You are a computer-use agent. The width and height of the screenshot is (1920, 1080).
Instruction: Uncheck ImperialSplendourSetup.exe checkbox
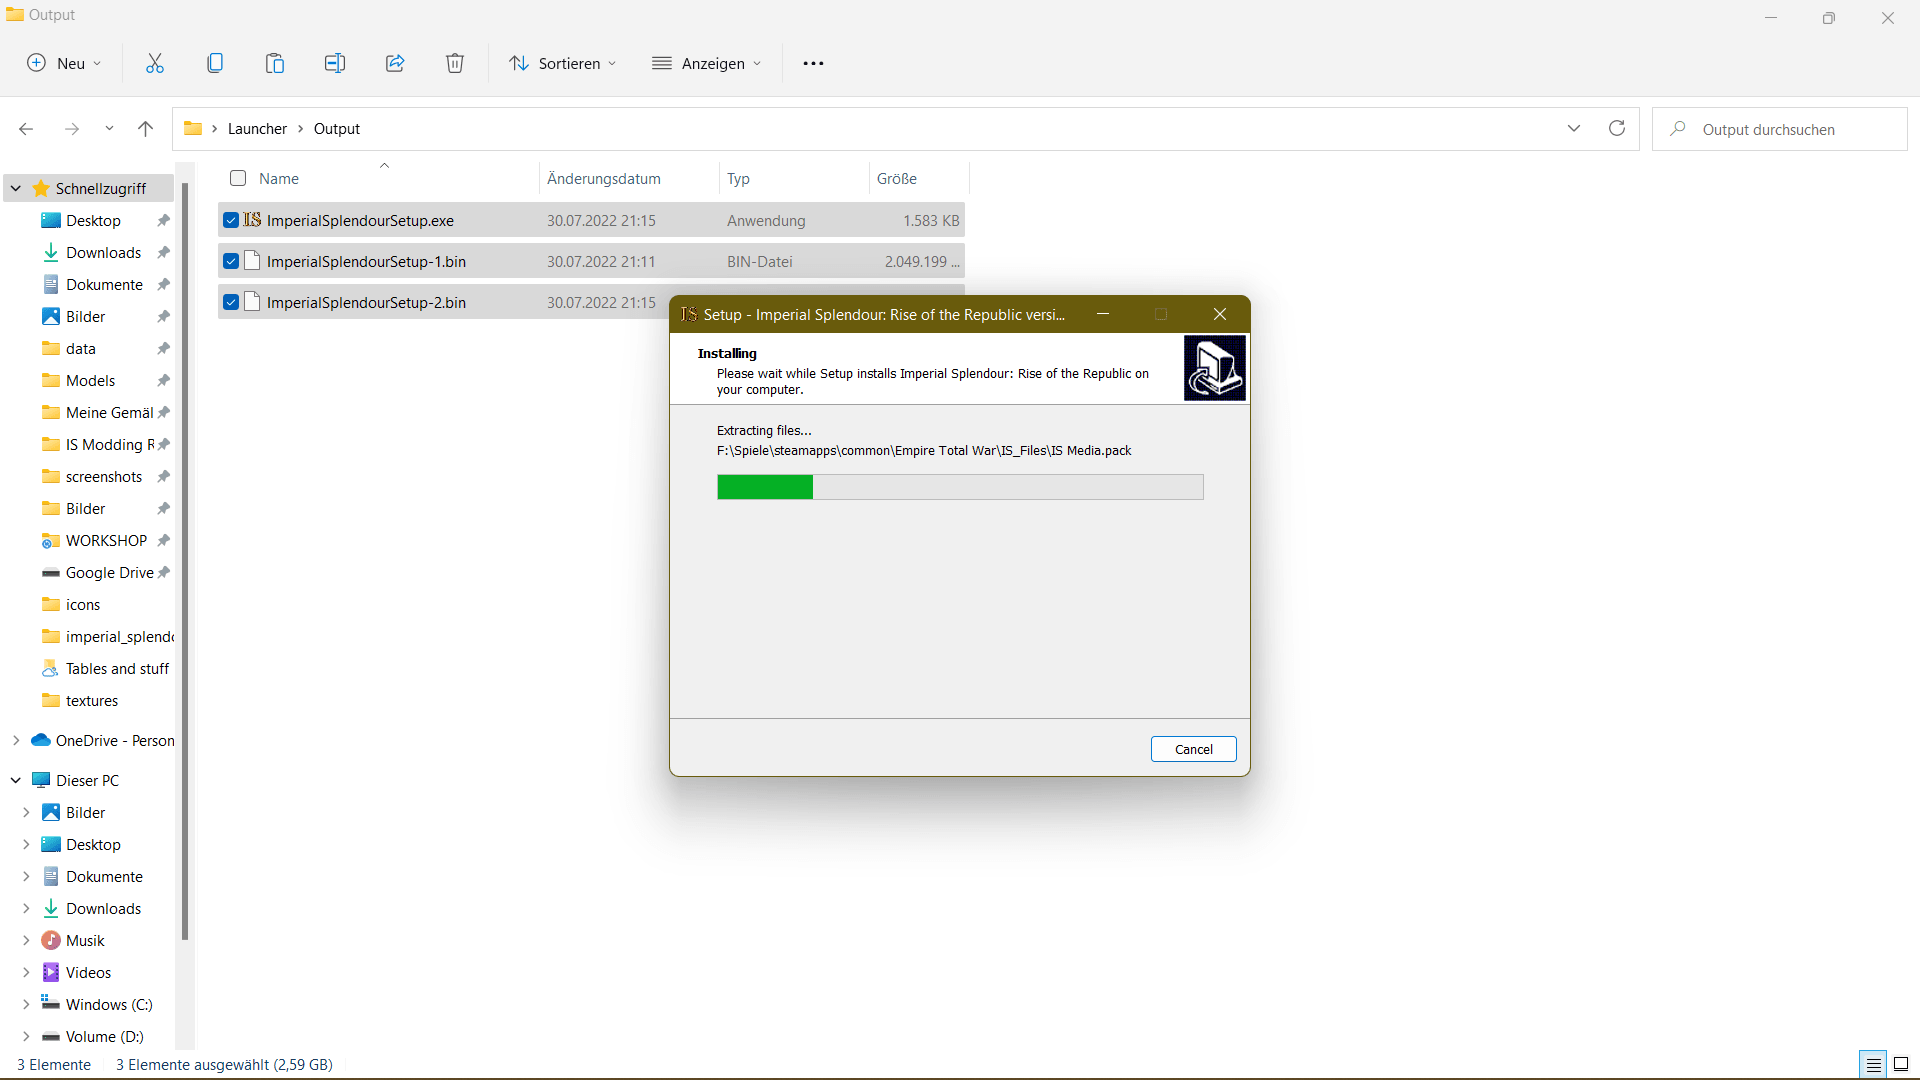coord(231,220)
